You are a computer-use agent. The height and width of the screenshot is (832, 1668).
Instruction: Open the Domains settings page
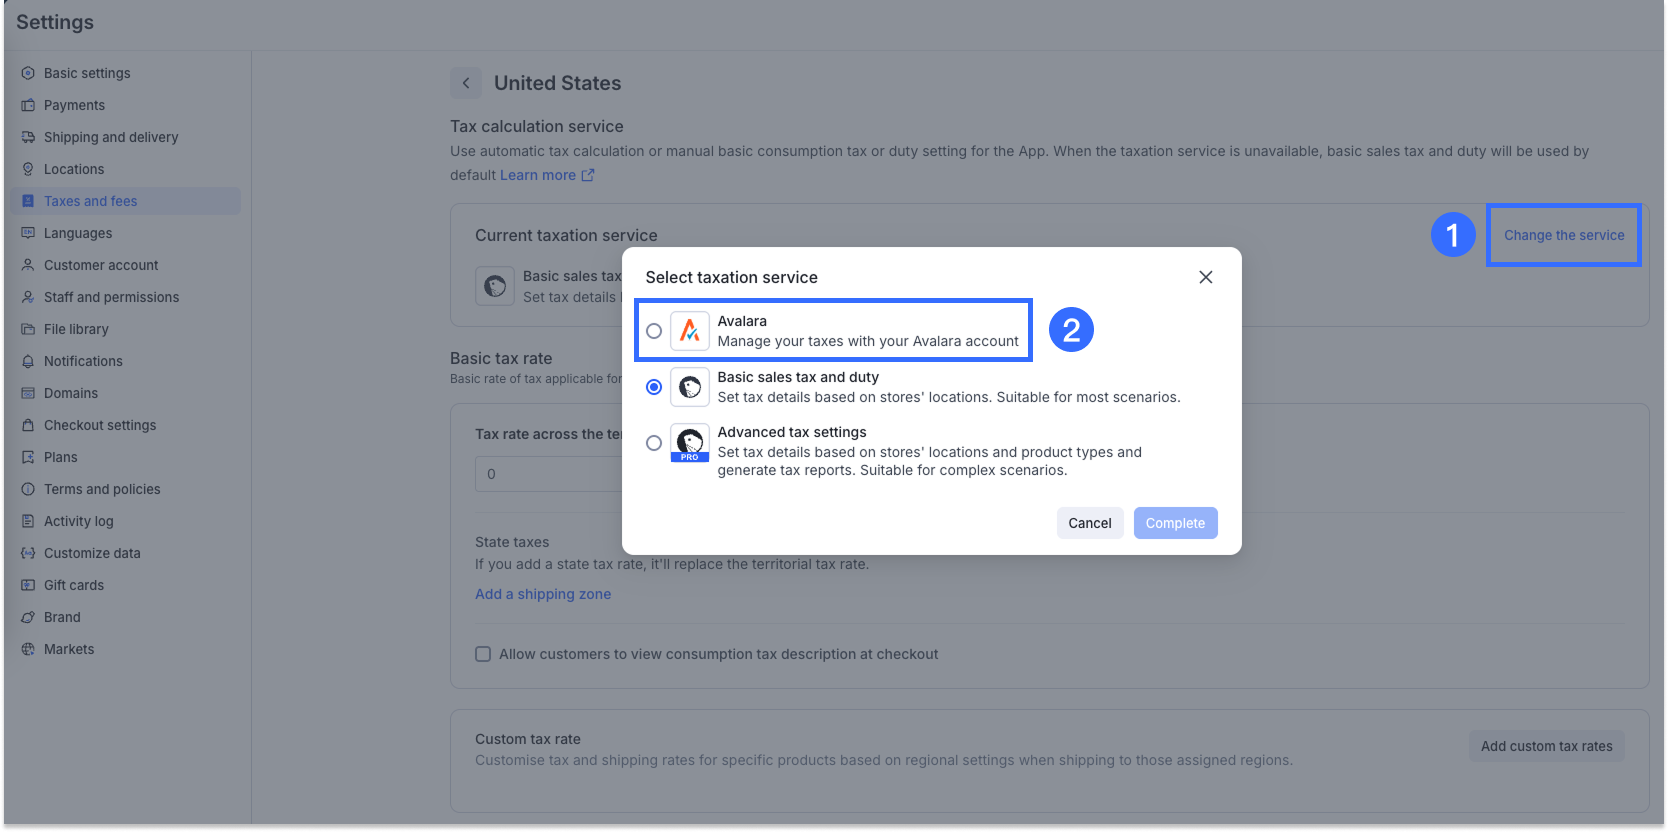point(71,393)
